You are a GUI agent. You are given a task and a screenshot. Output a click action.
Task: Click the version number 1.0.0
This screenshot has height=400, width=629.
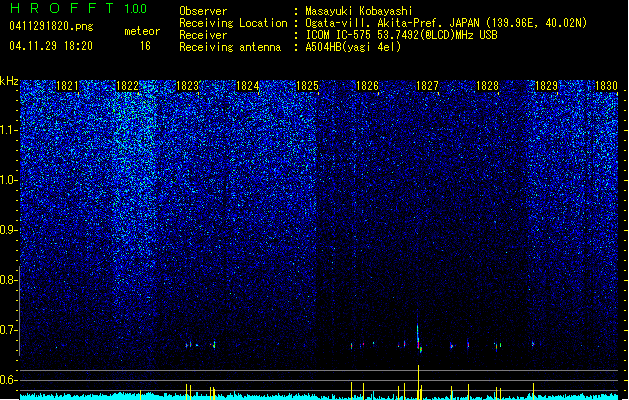(x=136, y=8)
